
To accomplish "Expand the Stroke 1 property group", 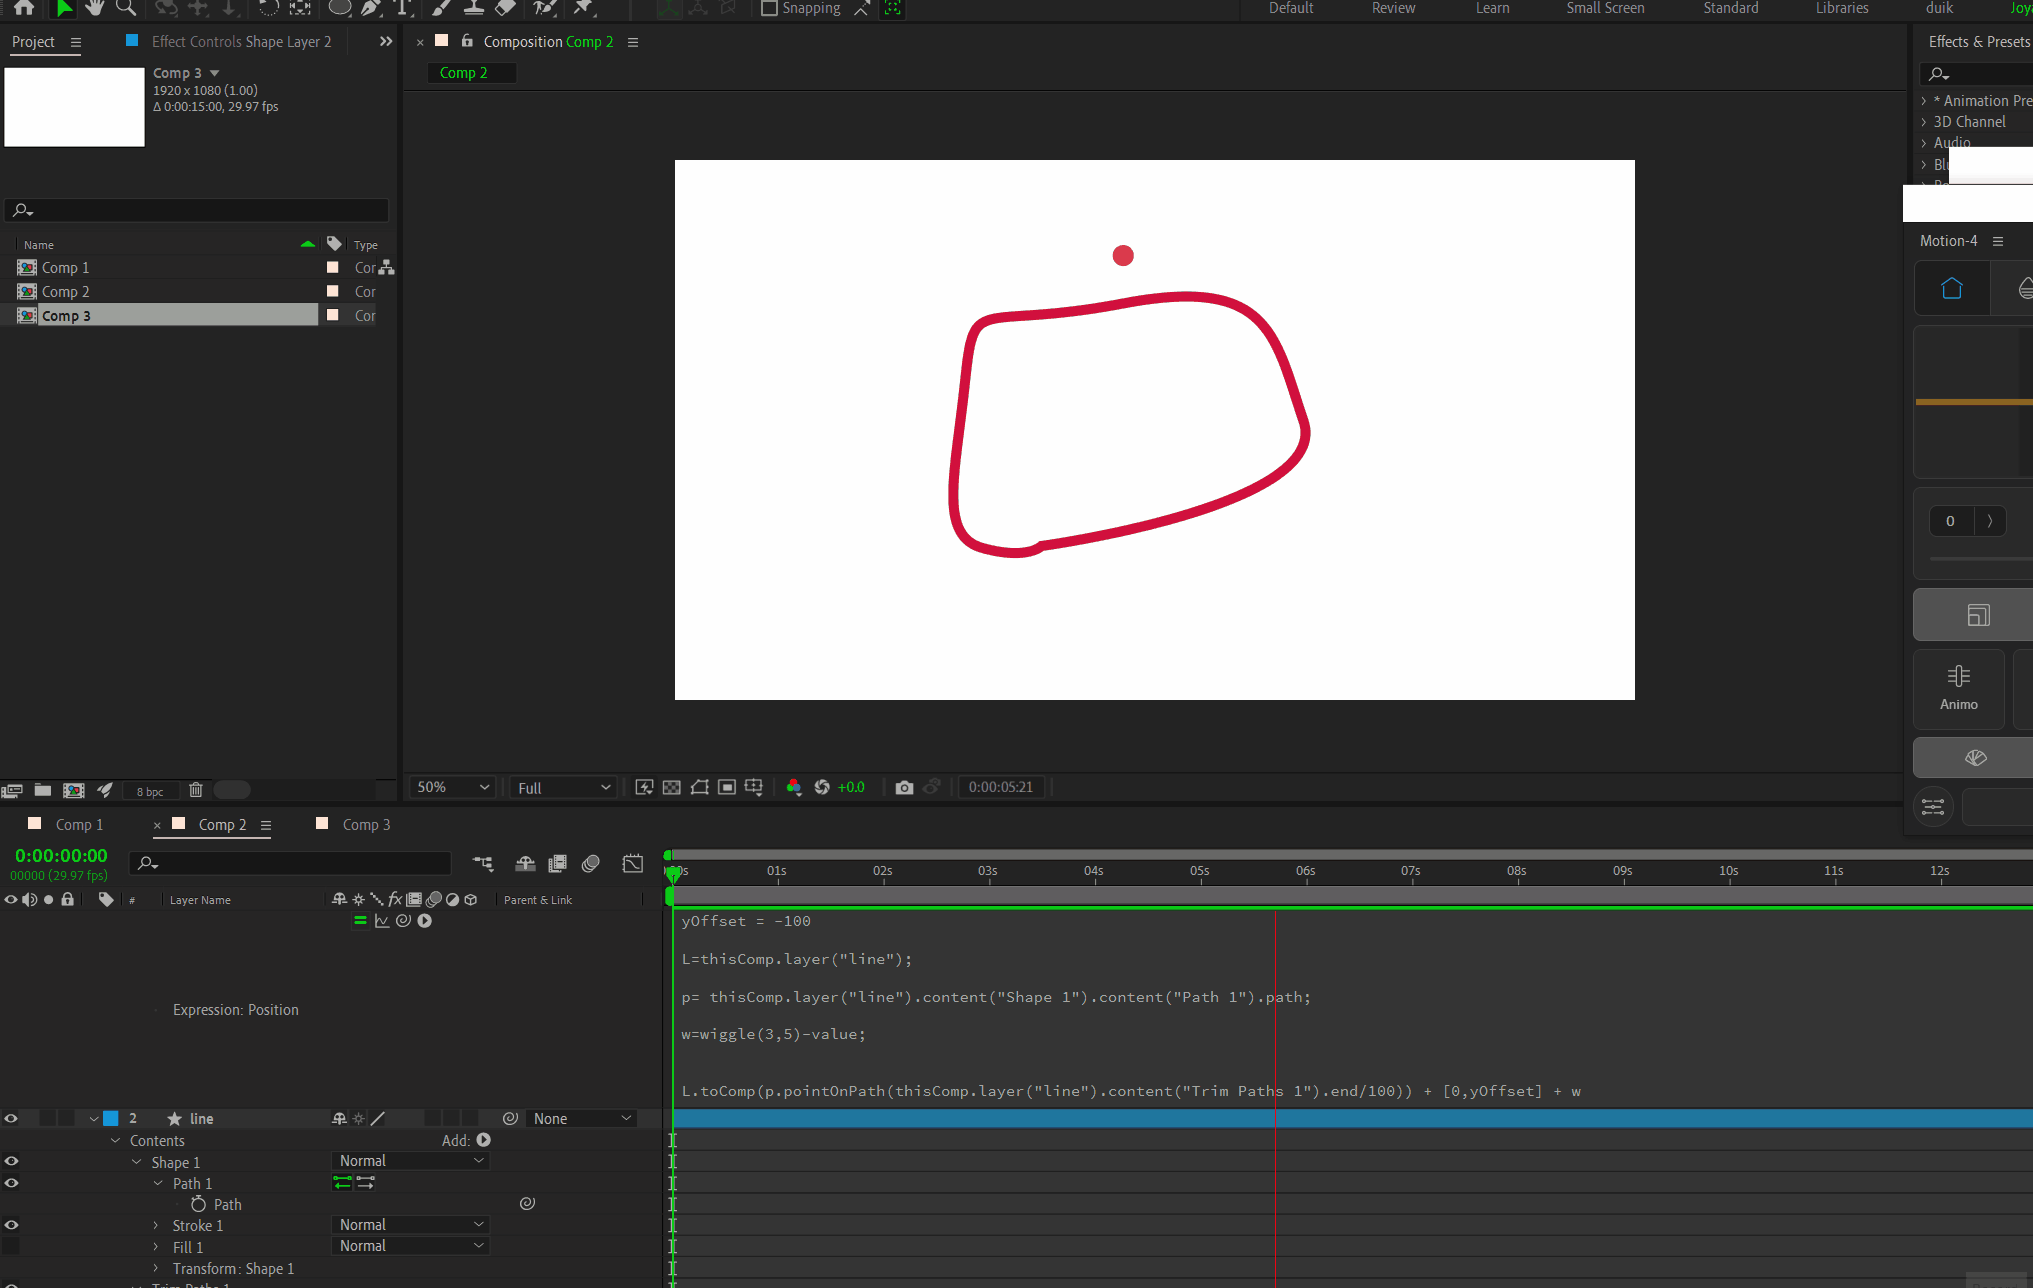I will pyautogui.click(x=156, y=1225).
